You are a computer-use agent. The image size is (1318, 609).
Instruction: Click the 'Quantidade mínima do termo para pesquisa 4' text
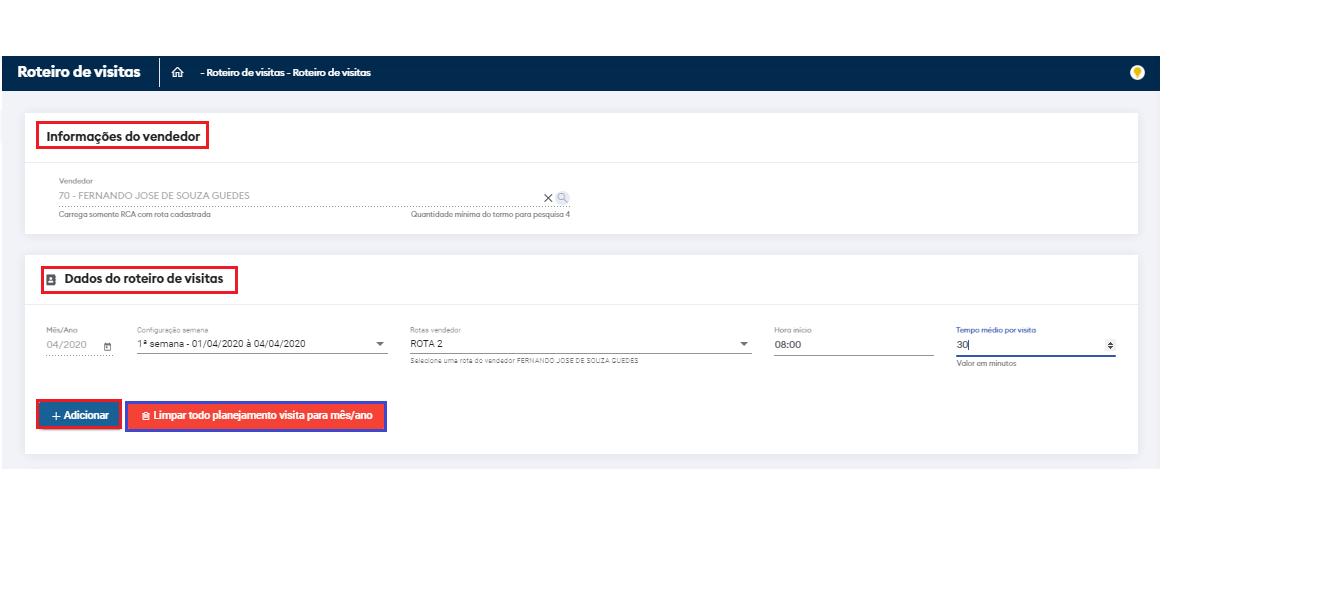coord(490,215)
